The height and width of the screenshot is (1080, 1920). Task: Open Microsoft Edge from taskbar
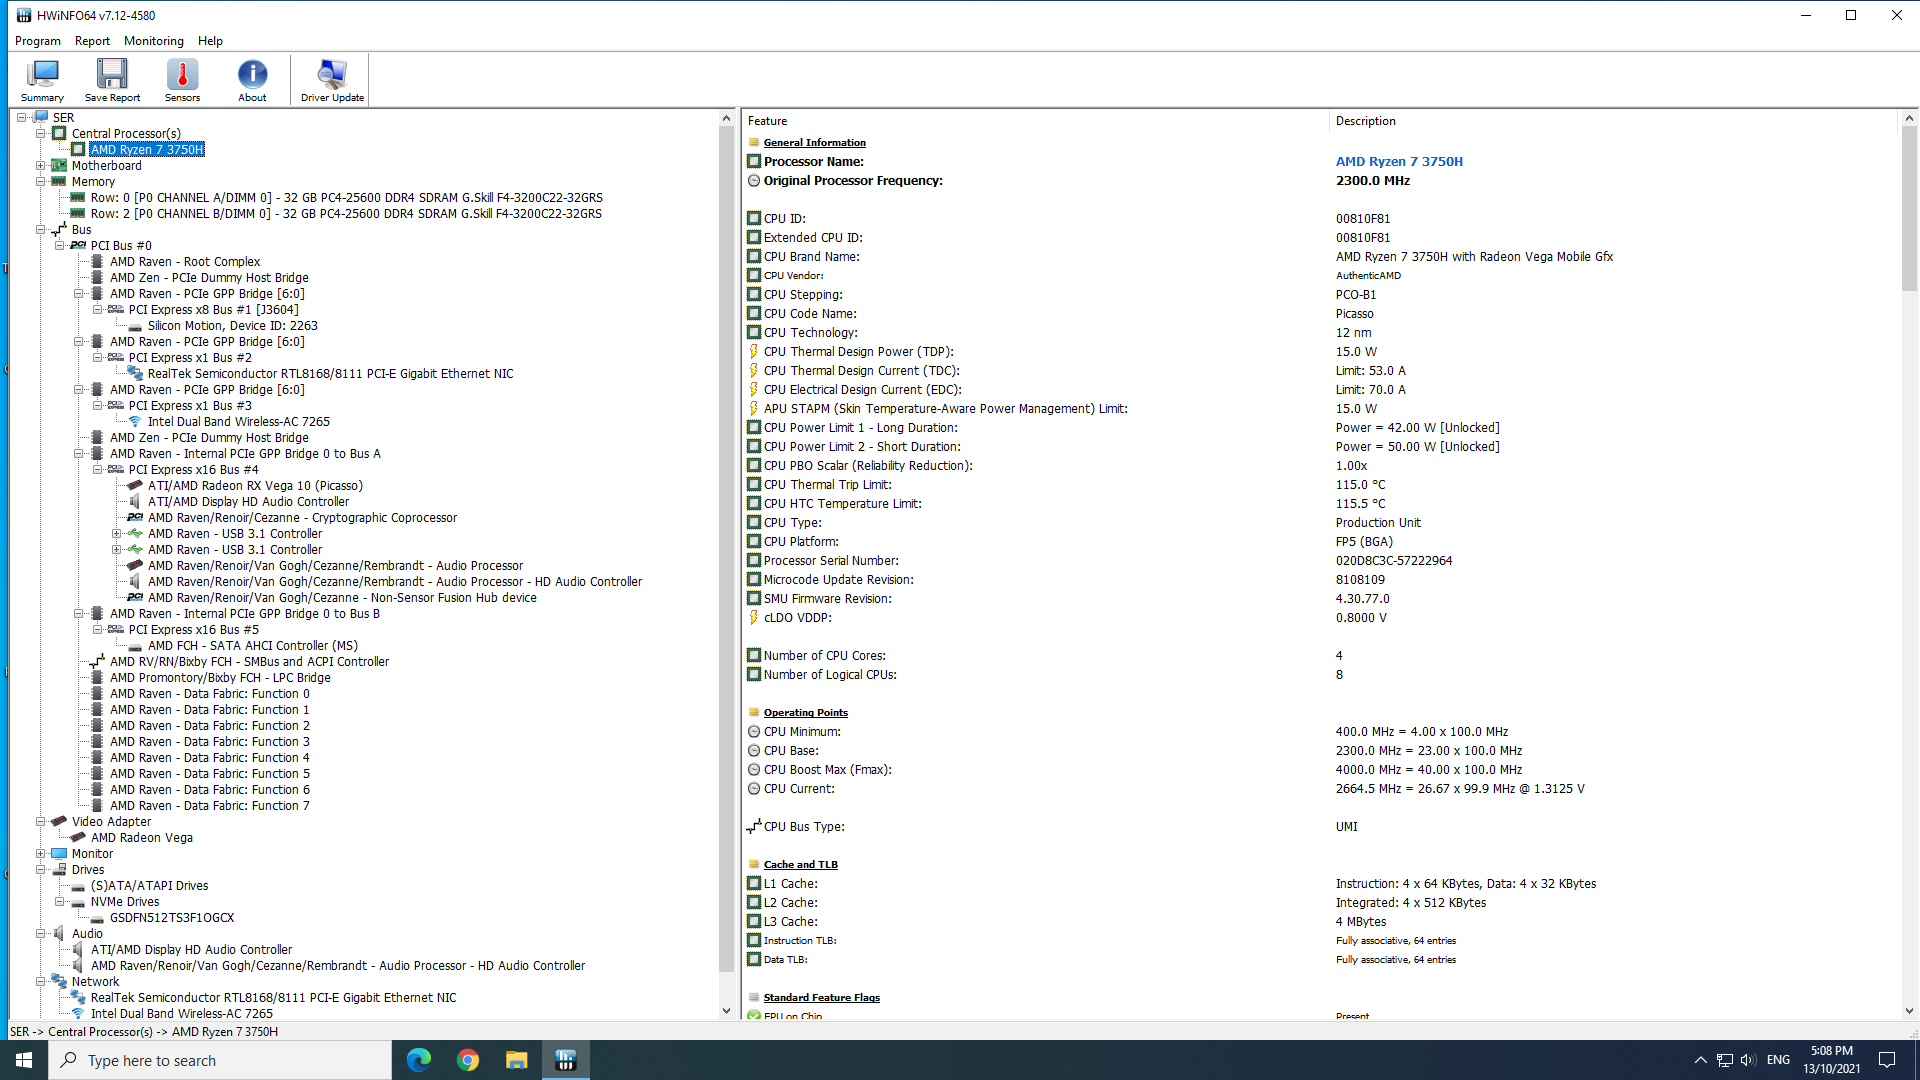pos(419,1060)
